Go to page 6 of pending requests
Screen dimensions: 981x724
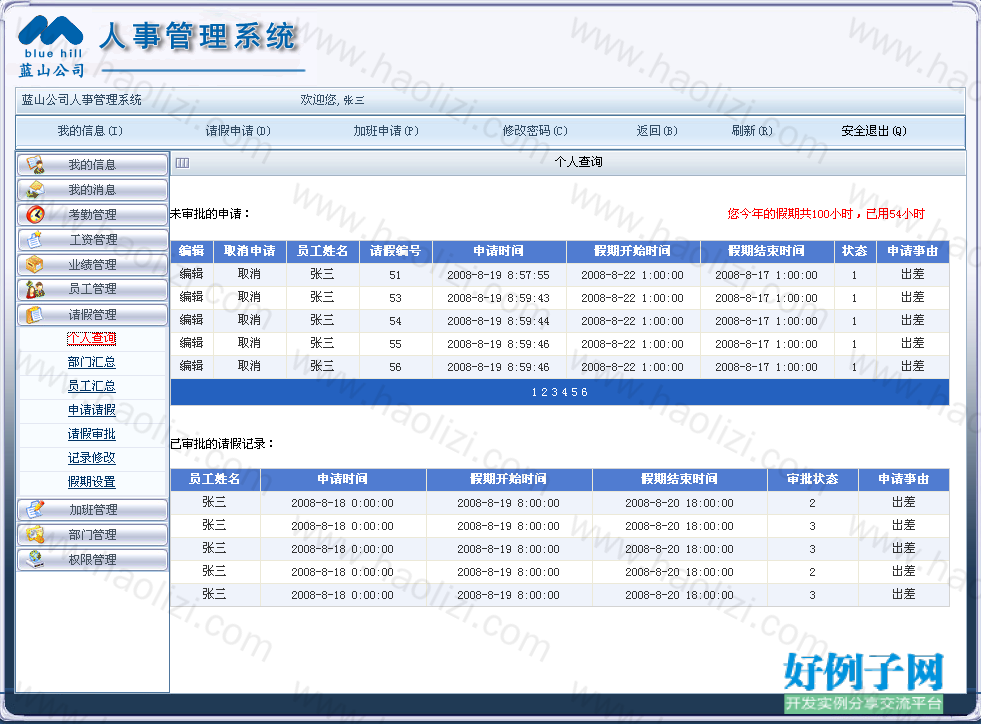pos(584,392)
